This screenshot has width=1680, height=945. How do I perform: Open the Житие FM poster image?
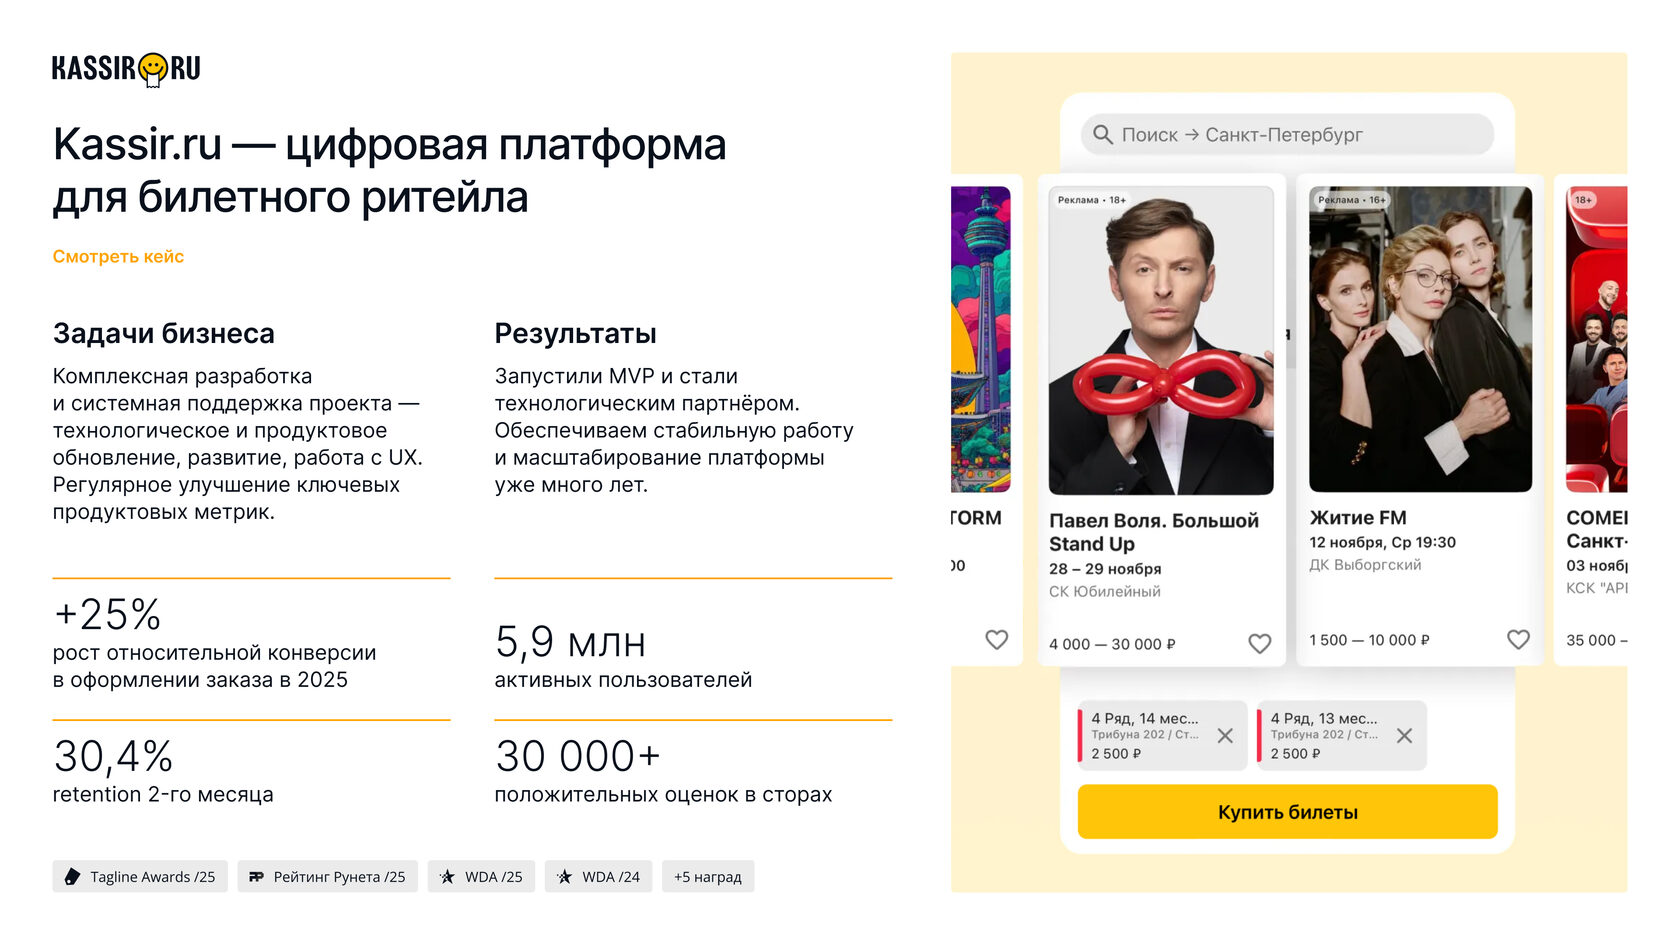(1420, 339)
